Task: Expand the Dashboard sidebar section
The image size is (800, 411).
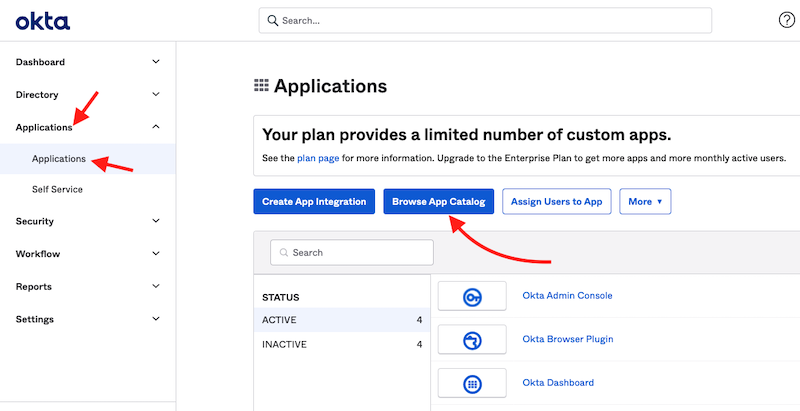Action: (156, 62)
